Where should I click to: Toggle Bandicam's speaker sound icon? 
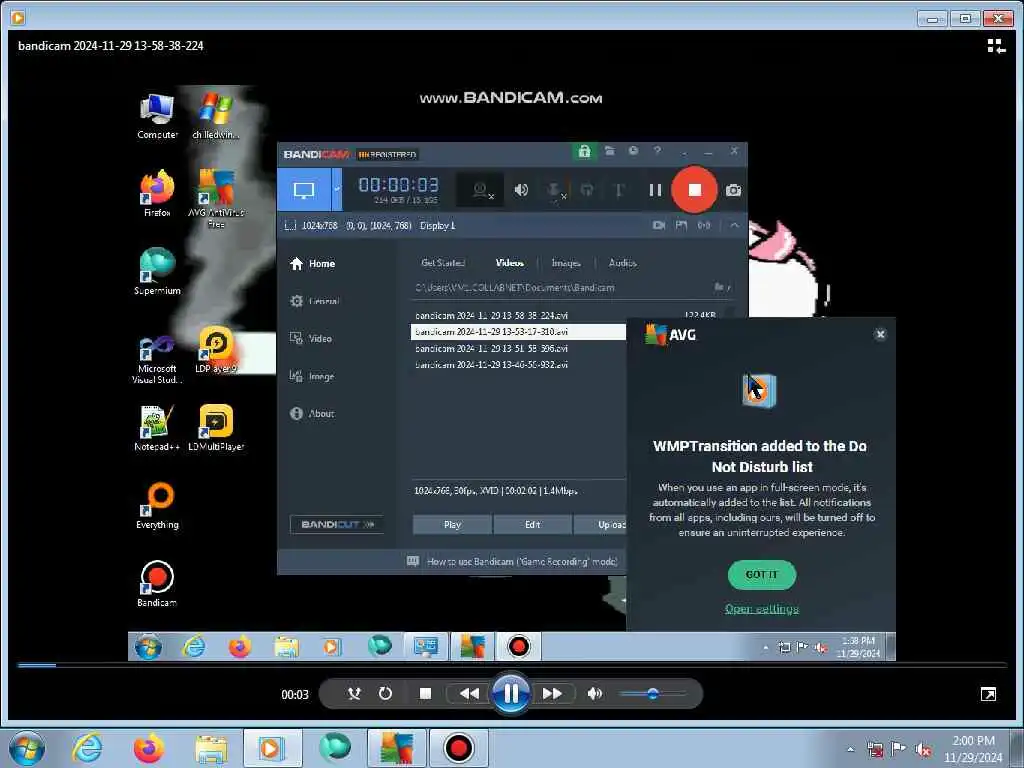[x=521, y=190]
